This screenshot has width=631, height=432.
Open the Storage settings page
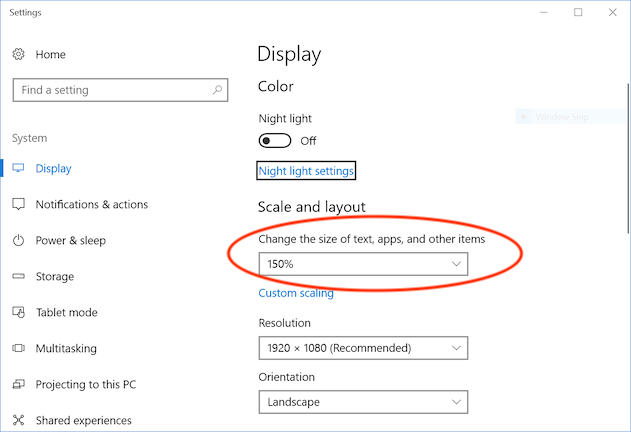[x=54, y=277]
